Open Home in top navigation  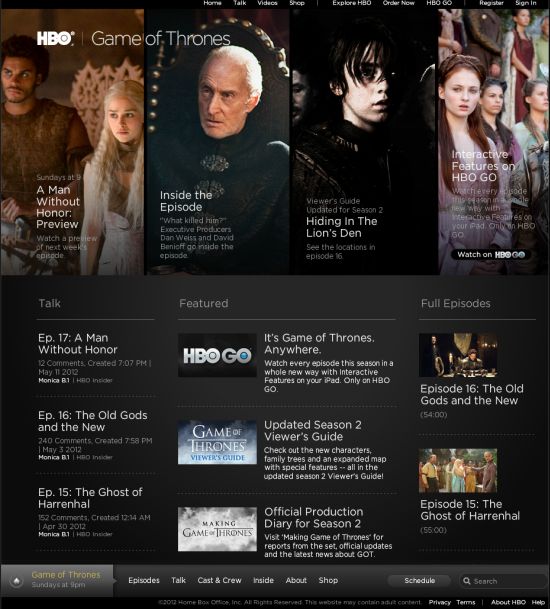(212, 3)
